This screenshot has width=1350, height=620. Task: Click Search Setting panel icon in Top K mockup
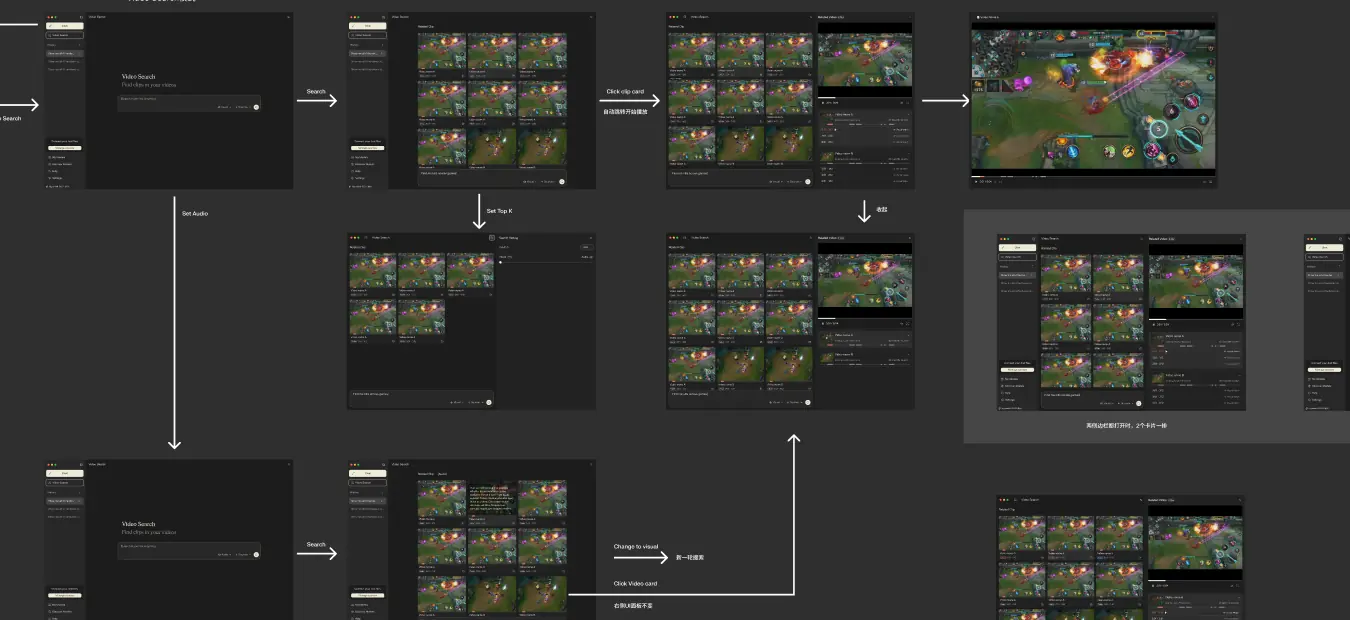492,238
